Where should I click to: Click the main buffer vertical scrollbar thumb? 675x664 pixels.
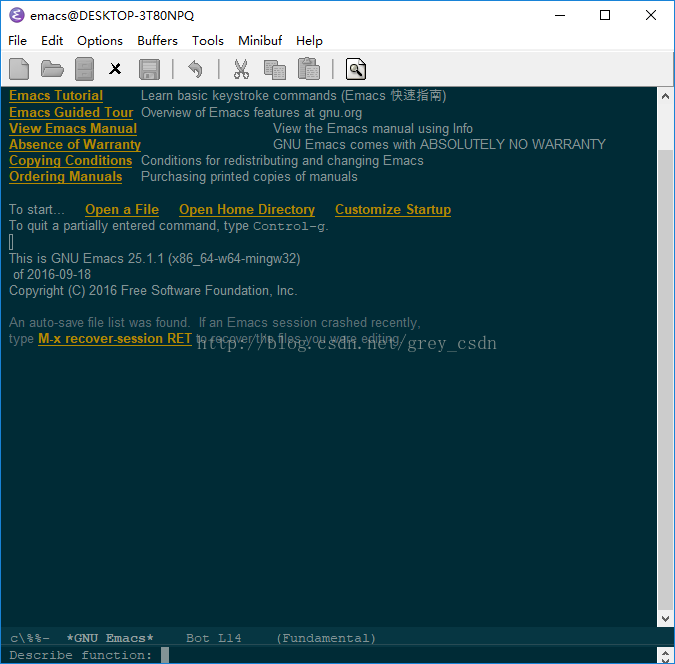pyautogui.click(x=665, y=379)
